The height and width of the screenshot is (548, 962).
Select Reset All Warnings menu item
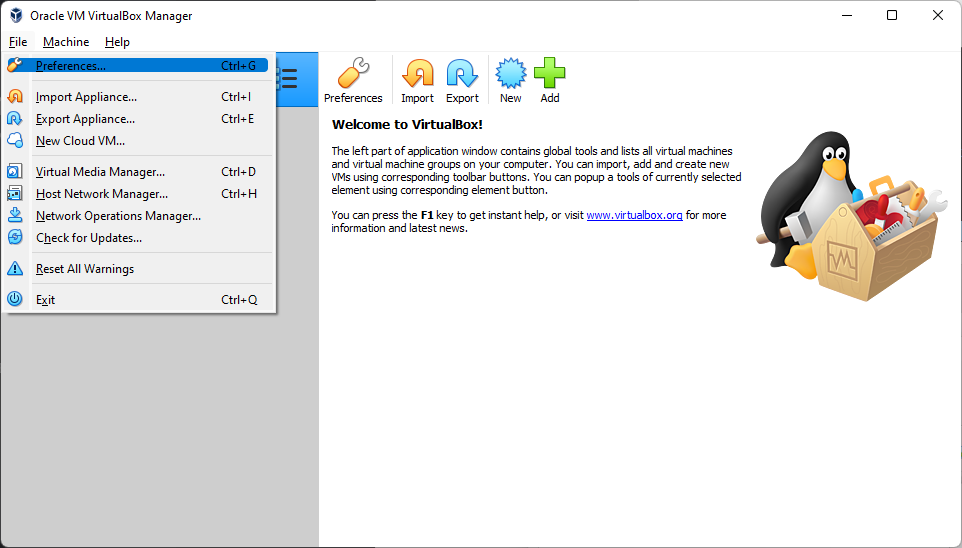point(84,269)
